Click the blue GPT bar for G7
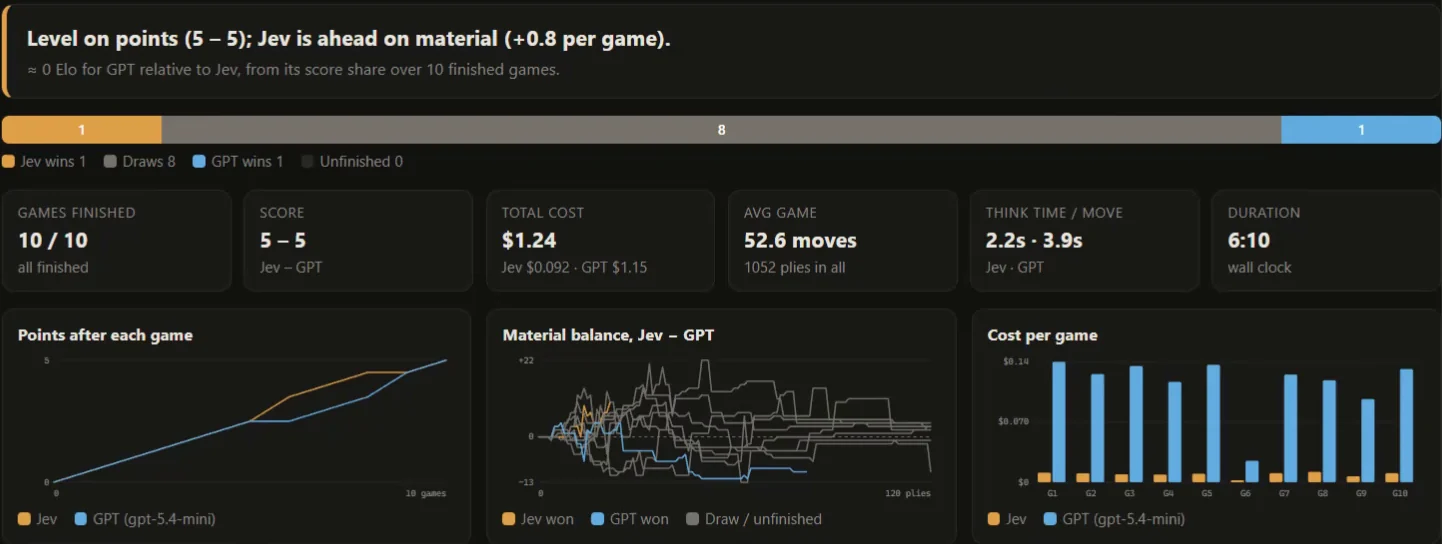The height and width of the screenshot is (544, 1442). (x=1290, y=428)
